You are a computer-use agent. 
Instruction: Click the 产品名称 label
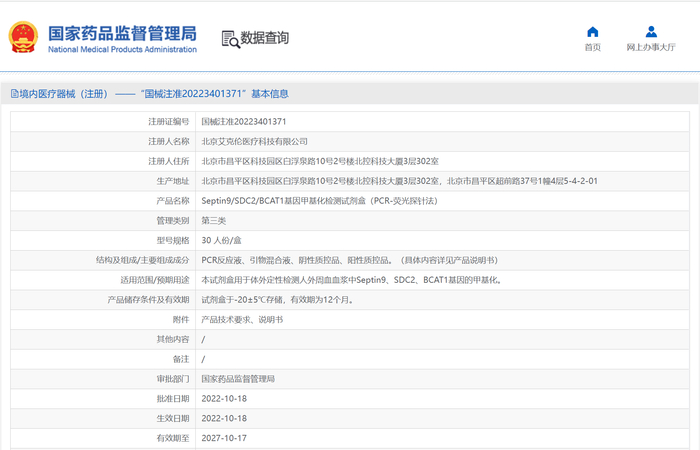pos(173,201)
